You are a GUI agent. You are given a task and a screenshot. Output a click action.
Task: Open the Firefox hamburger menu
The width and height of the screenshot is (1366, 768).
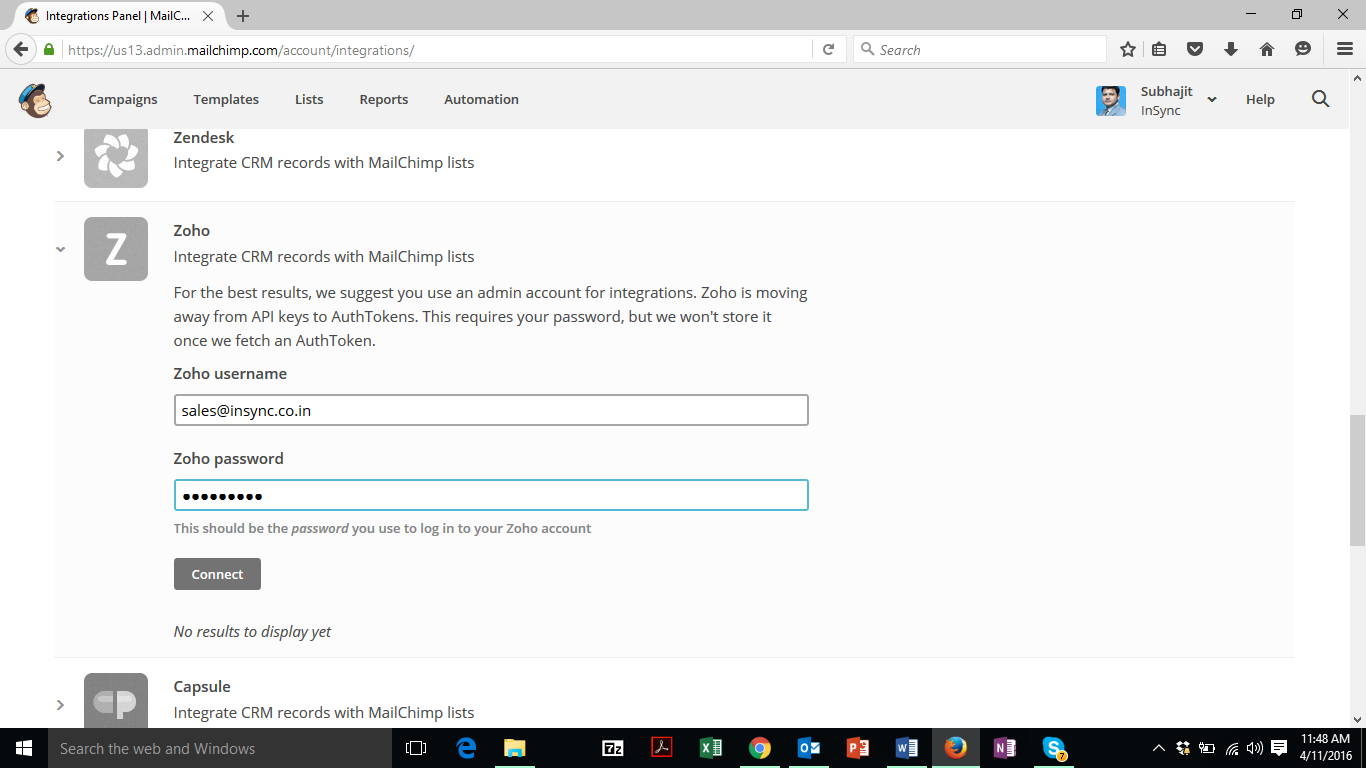click(1345, 49)
